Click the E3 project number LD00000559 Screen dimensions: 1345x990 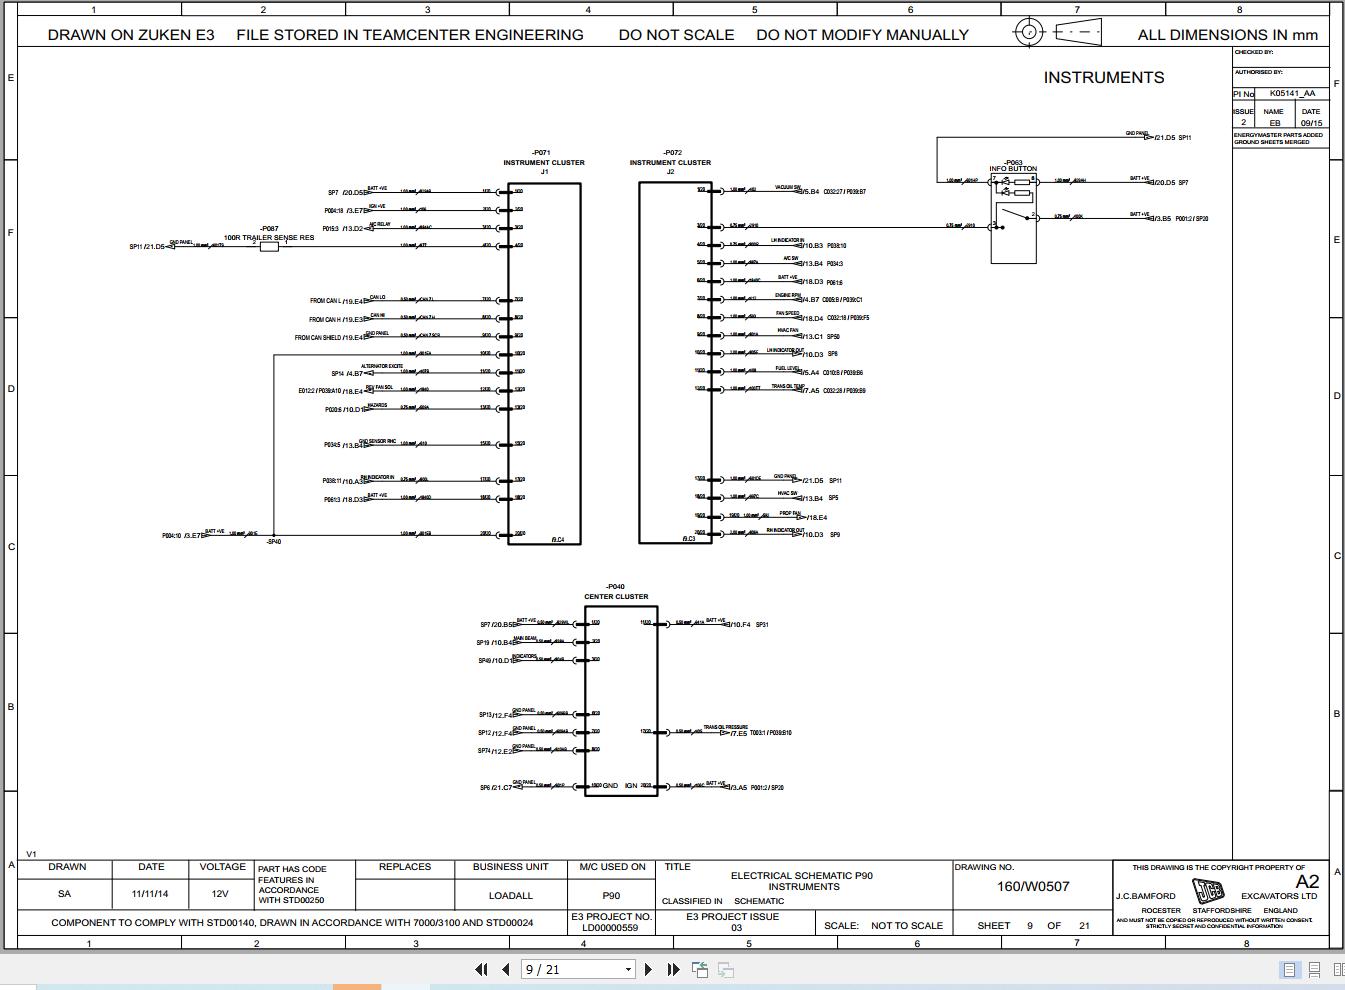610,927
